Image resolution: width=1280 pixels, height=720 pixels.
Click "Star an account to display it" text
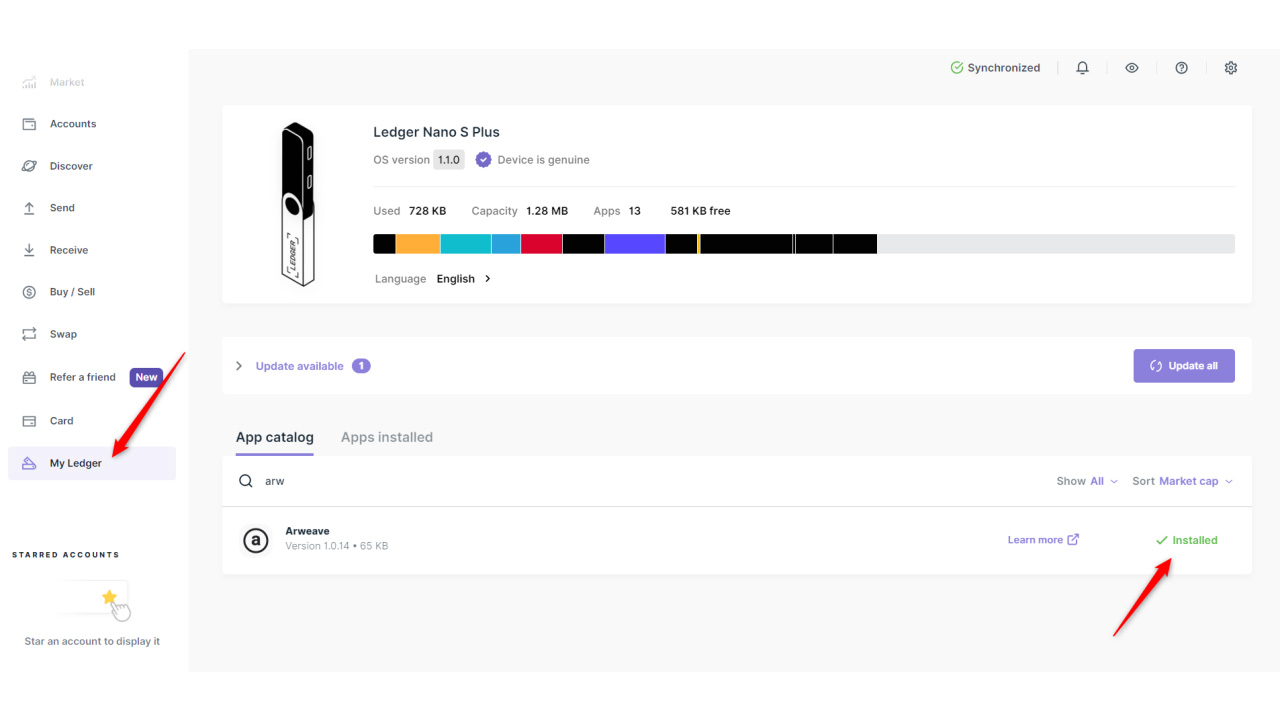coord(92,641)
